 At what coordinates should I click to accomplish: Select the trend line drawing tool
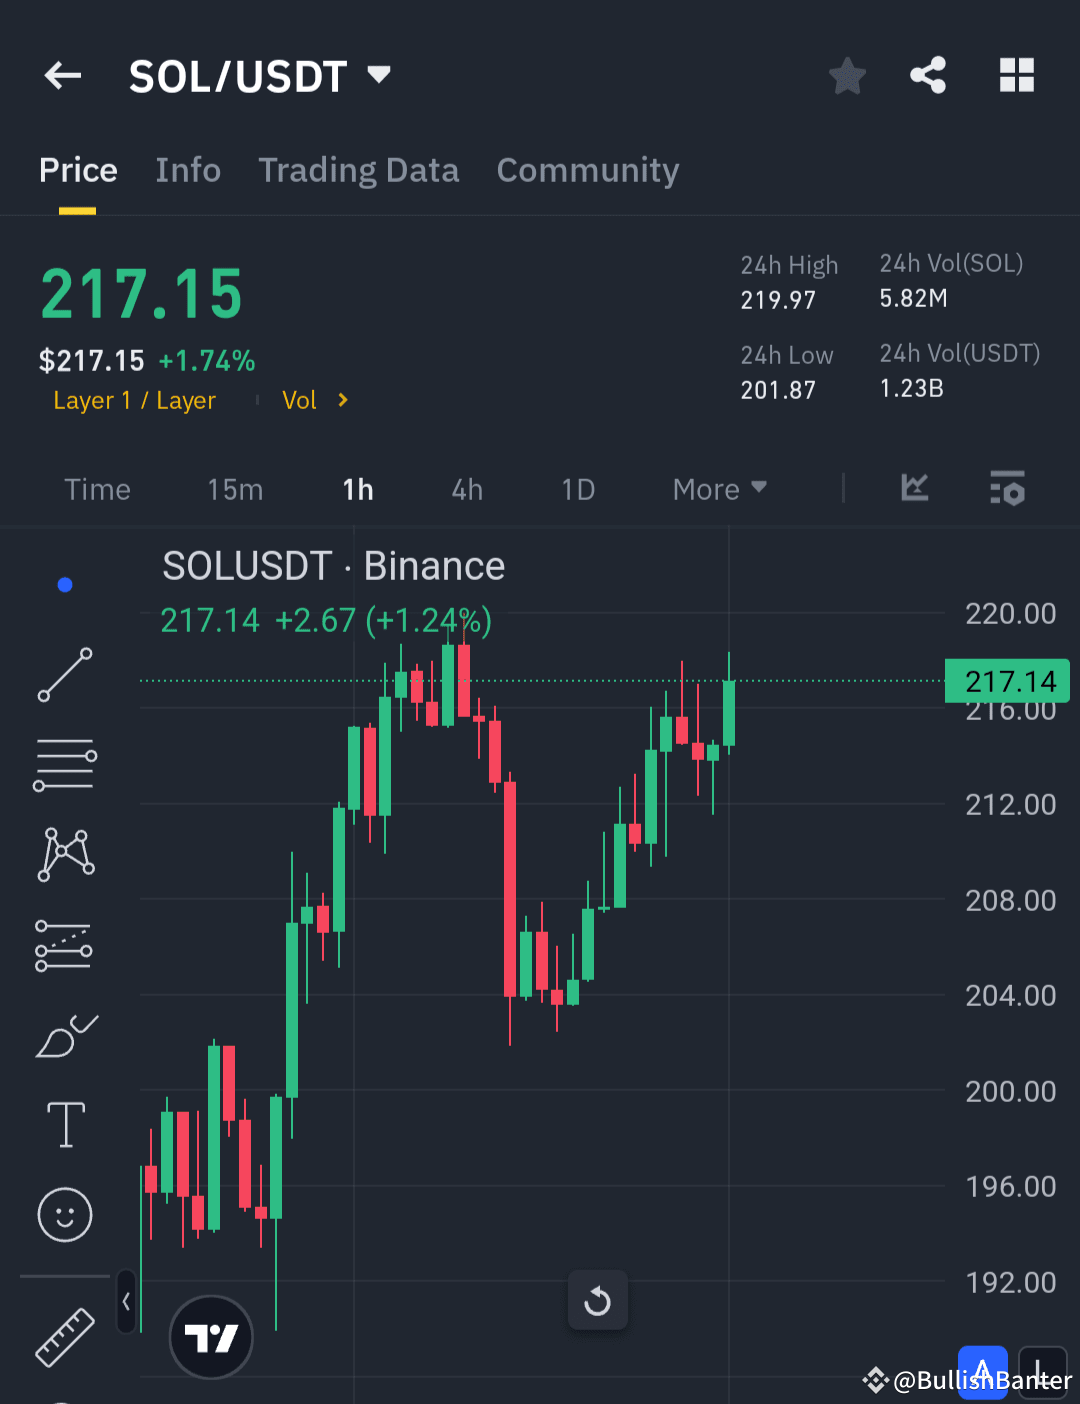tap(65, 675)
